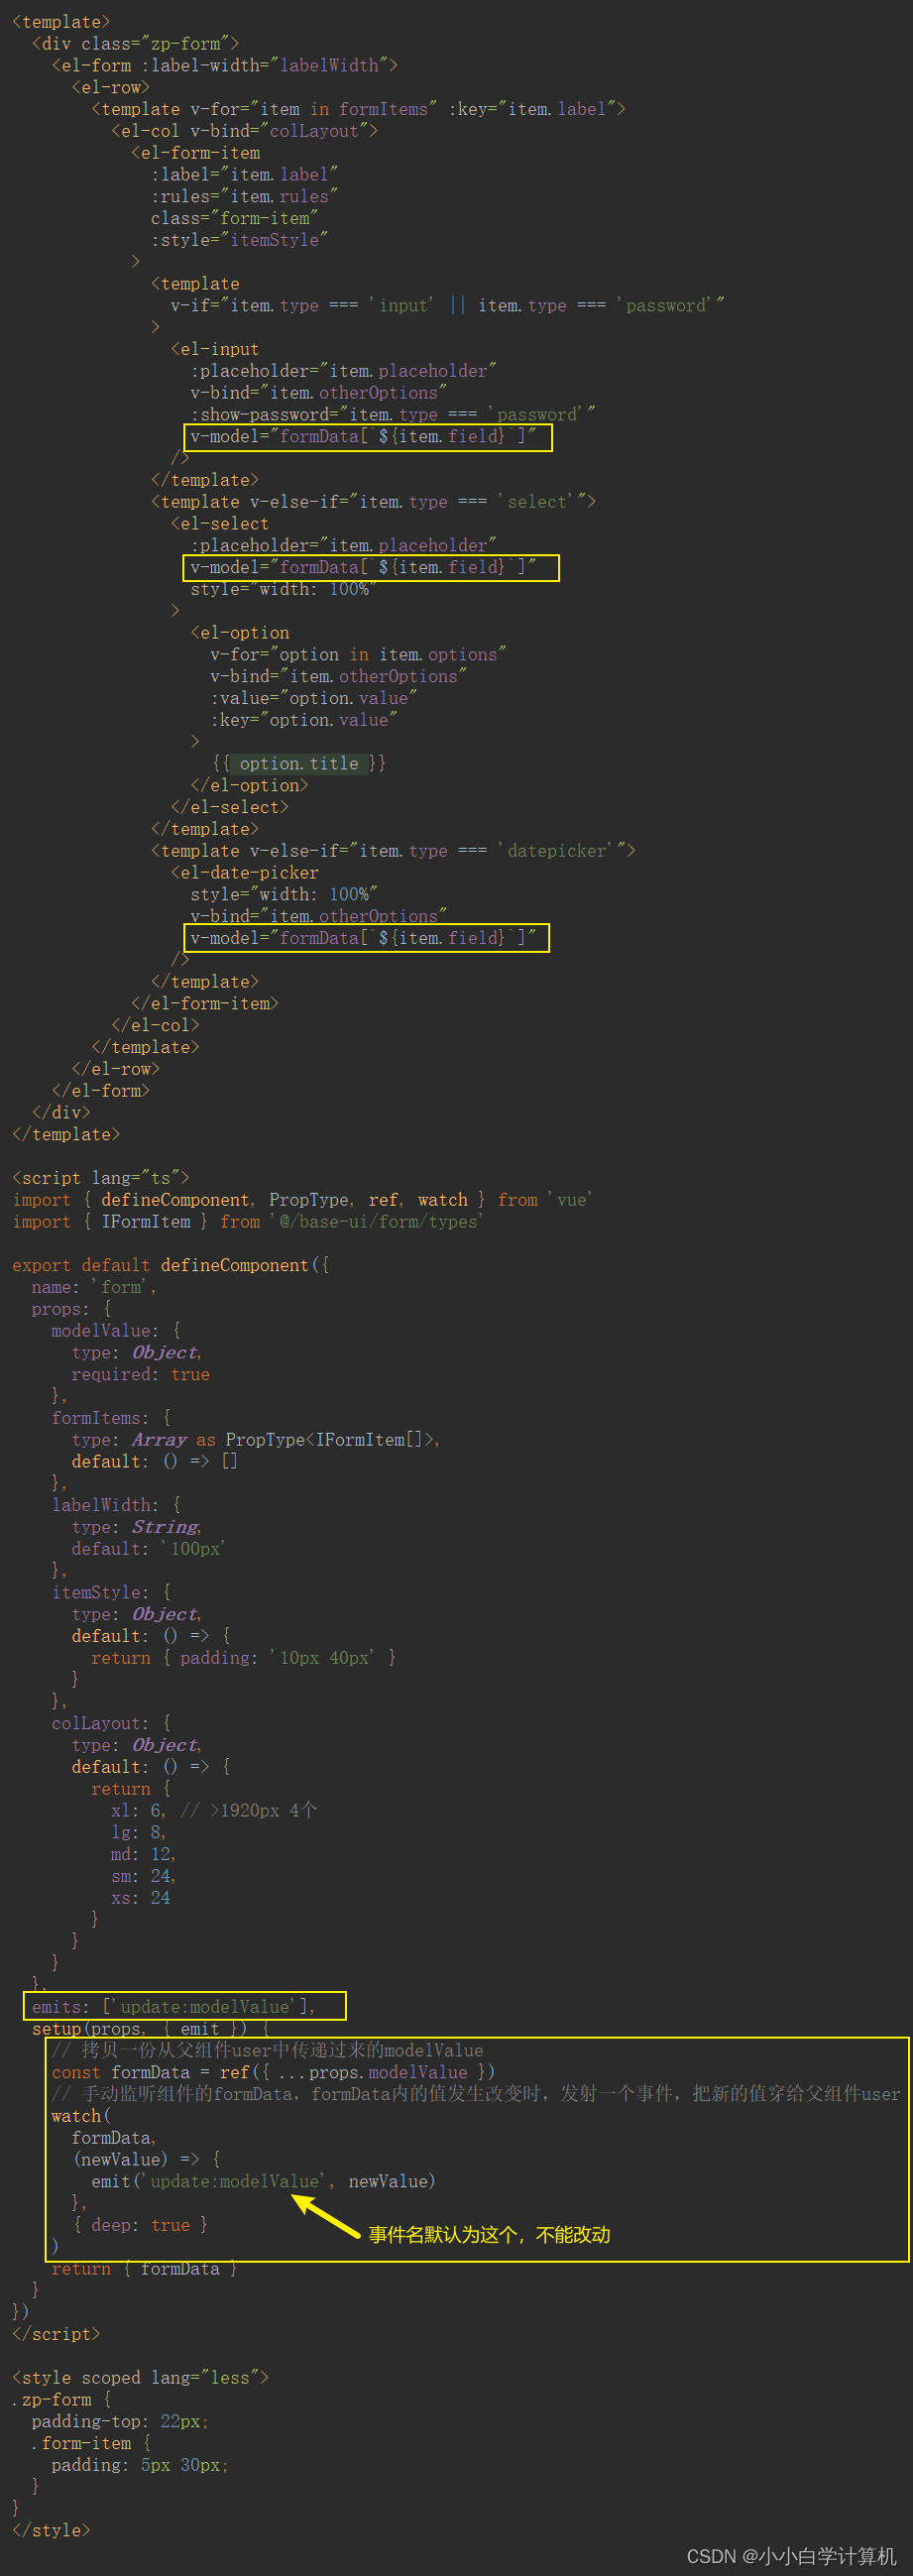The image size is (913, 2576).
Task: Click the modelValue: { prop definition
Action: pyautogui.click(x=116, y=1331)
